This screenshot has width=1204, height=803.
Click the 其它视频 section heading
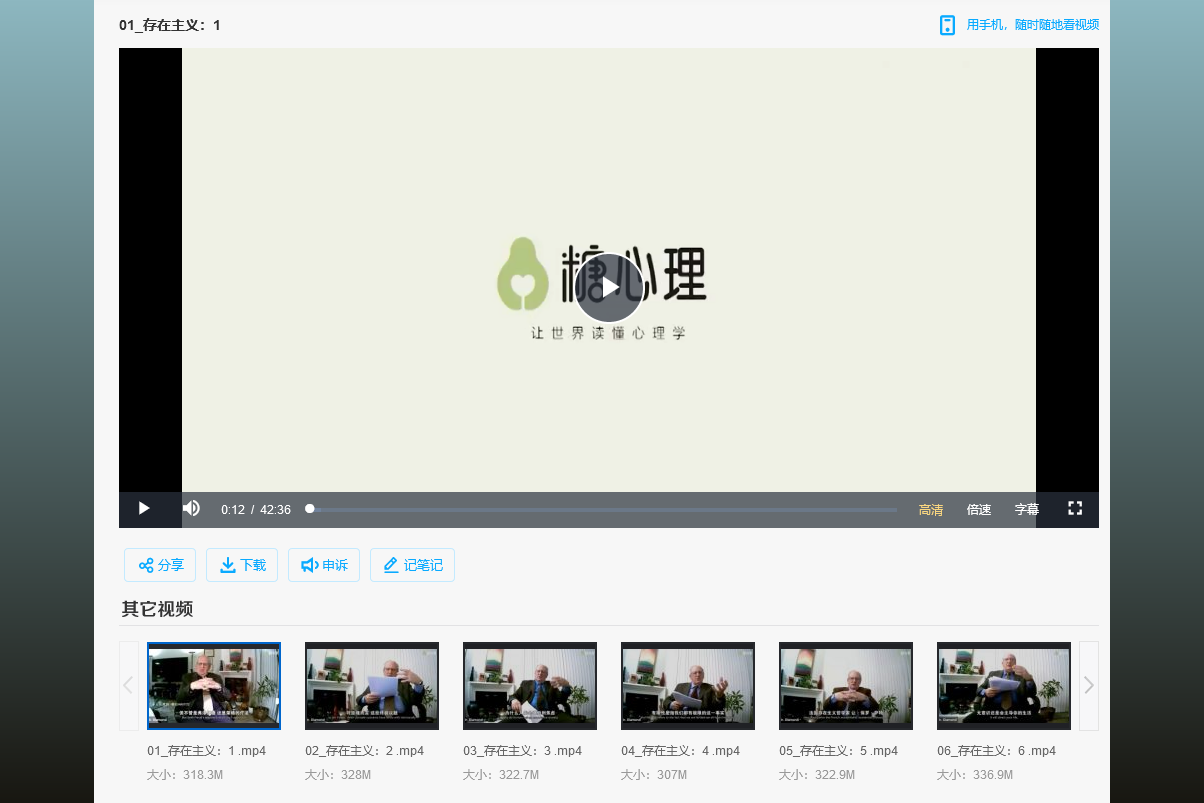coord(157,609)
